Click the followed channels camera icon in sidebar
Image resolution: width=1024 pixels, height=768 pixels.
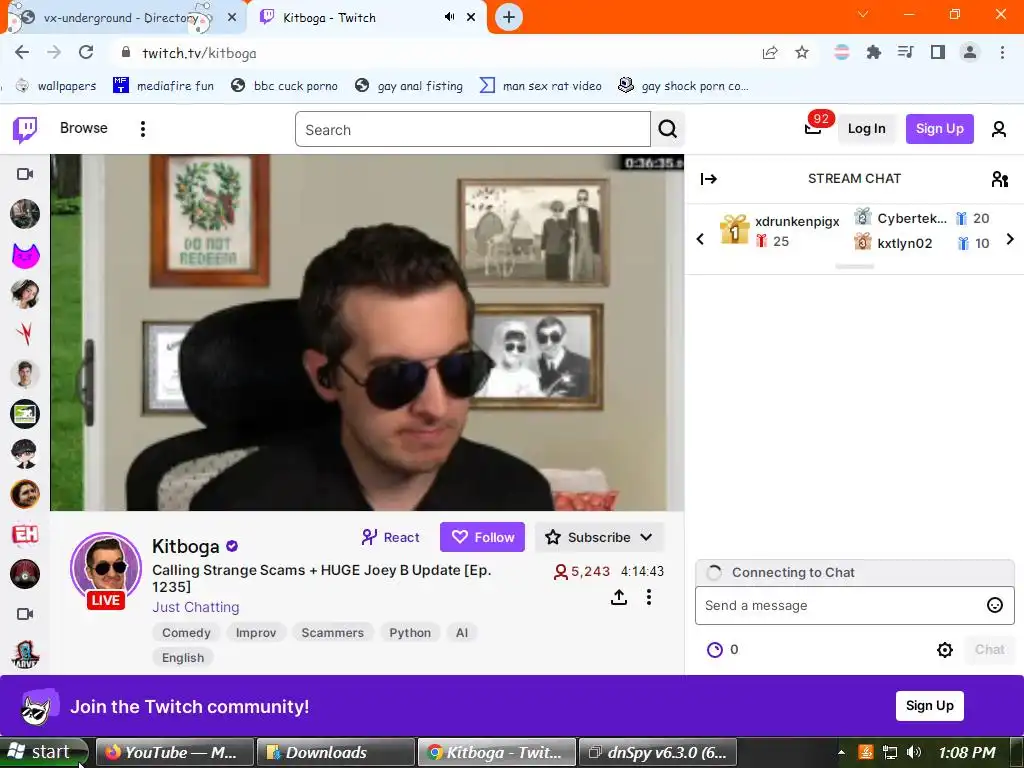[25, 174]
